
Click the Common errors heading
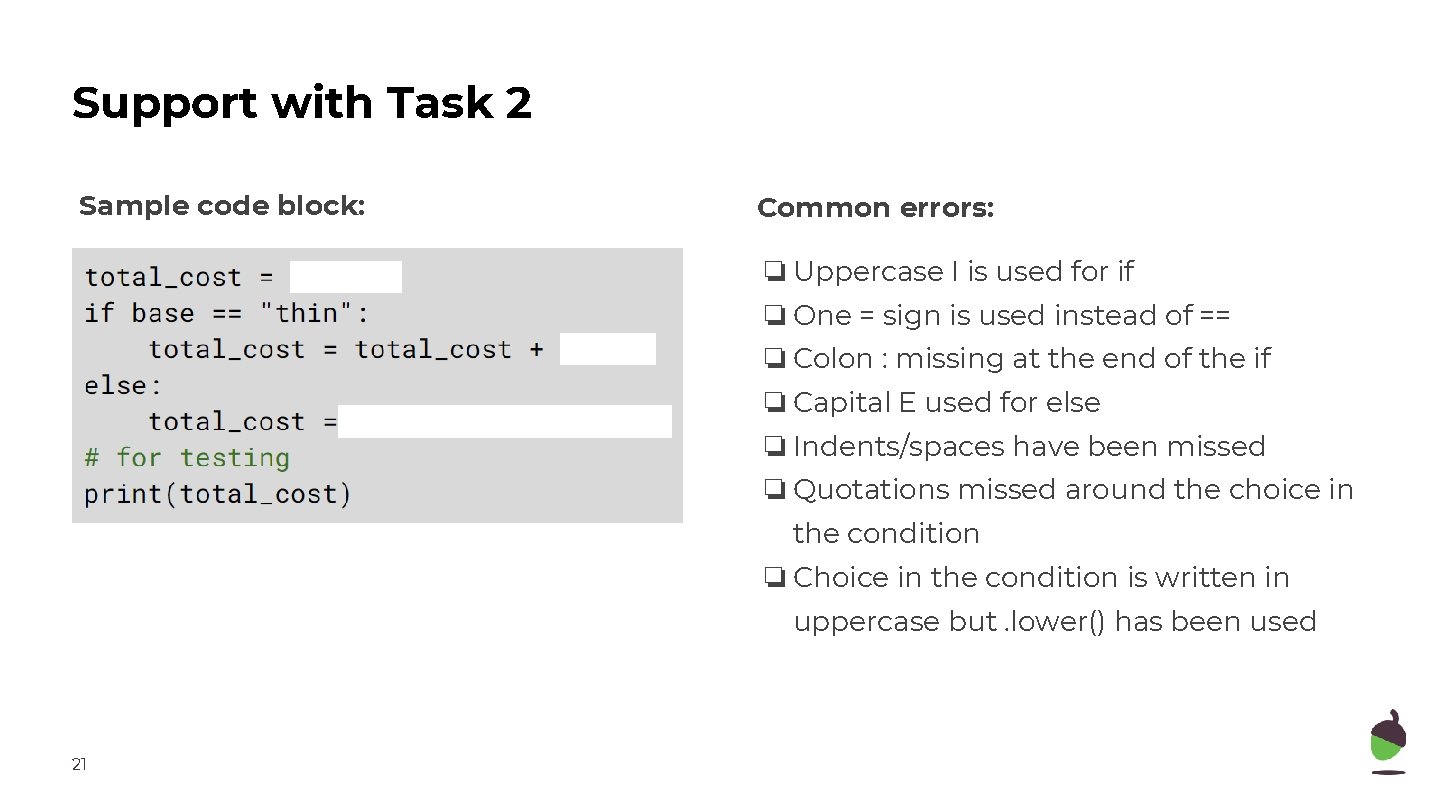876,208
